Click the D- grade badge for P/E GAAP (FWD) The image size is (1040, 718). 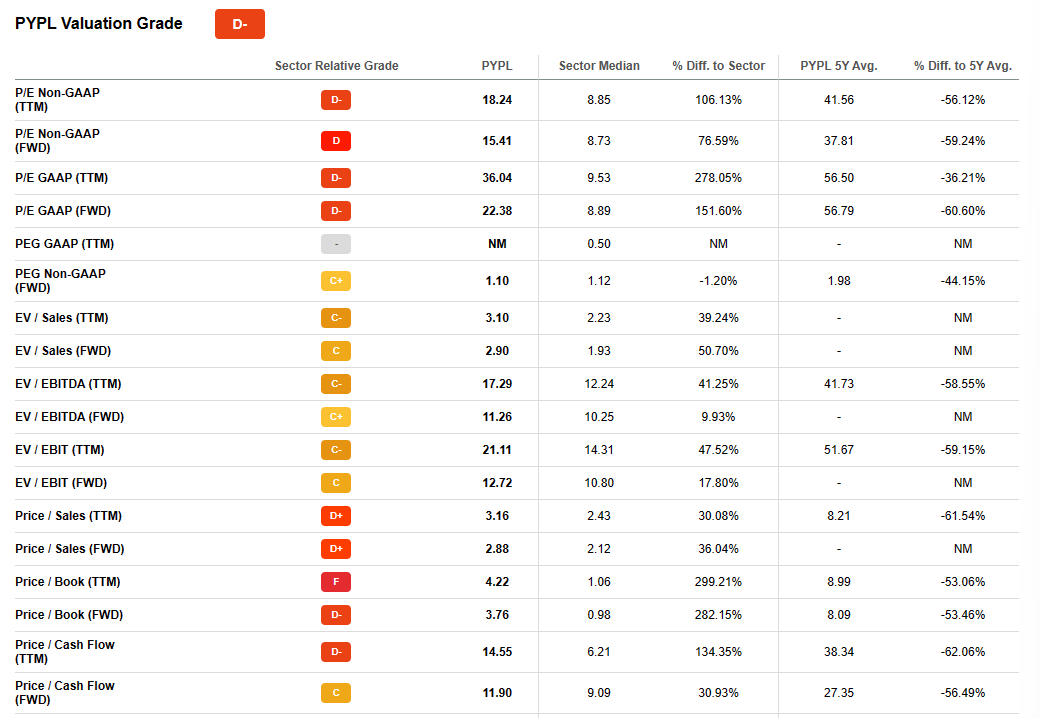click(x=336, y=211)
